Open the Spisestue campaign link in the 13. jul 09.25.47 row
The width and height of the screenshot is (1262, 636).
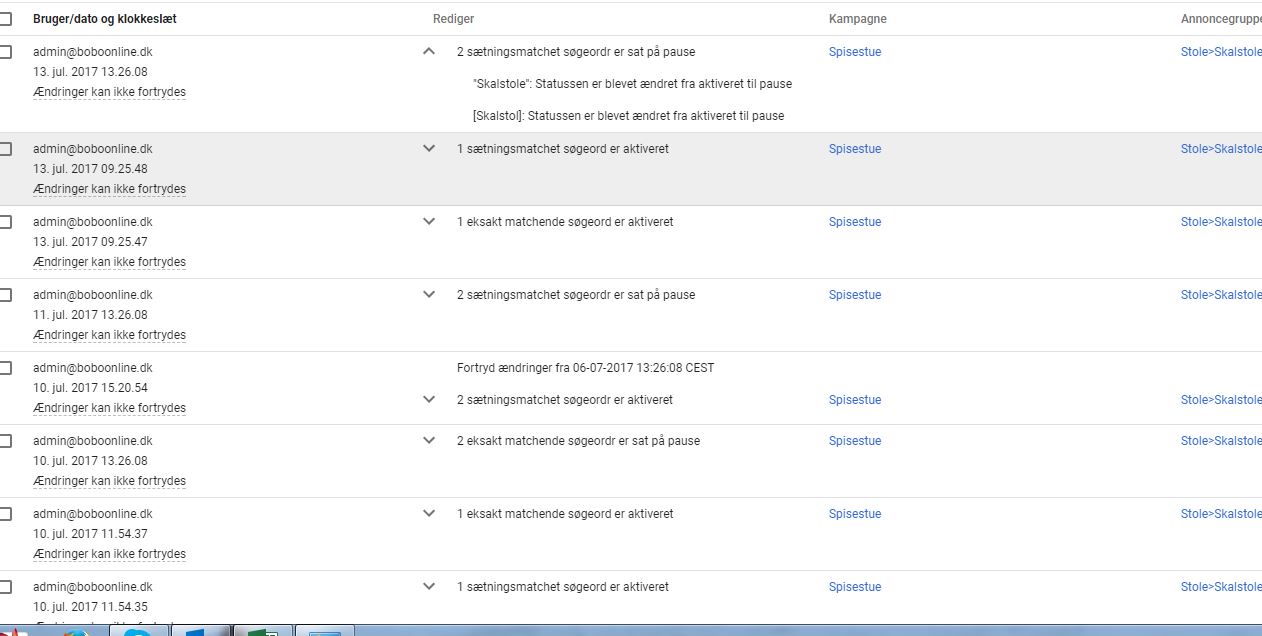(855, 222)
